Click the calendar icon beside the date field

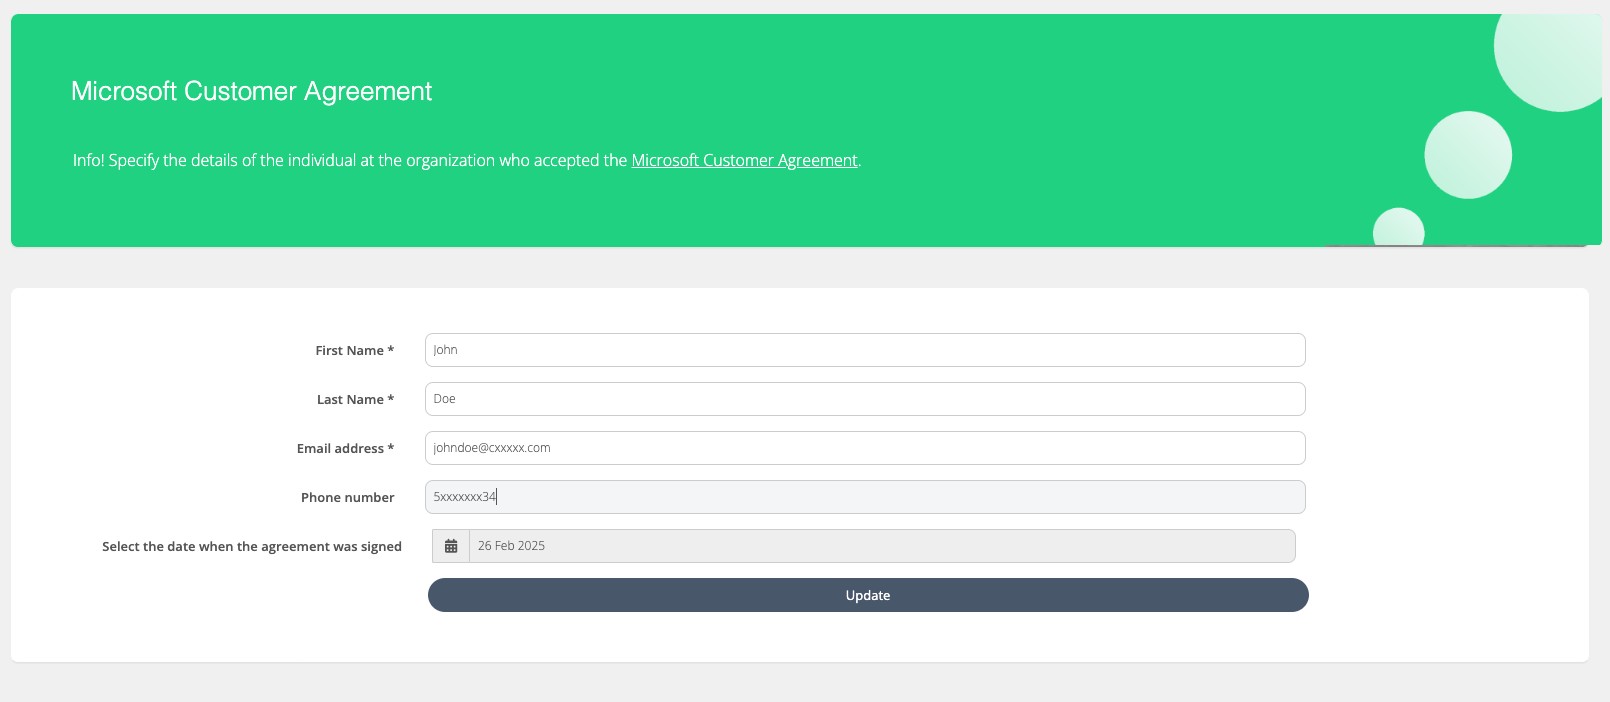click(451, 546)
